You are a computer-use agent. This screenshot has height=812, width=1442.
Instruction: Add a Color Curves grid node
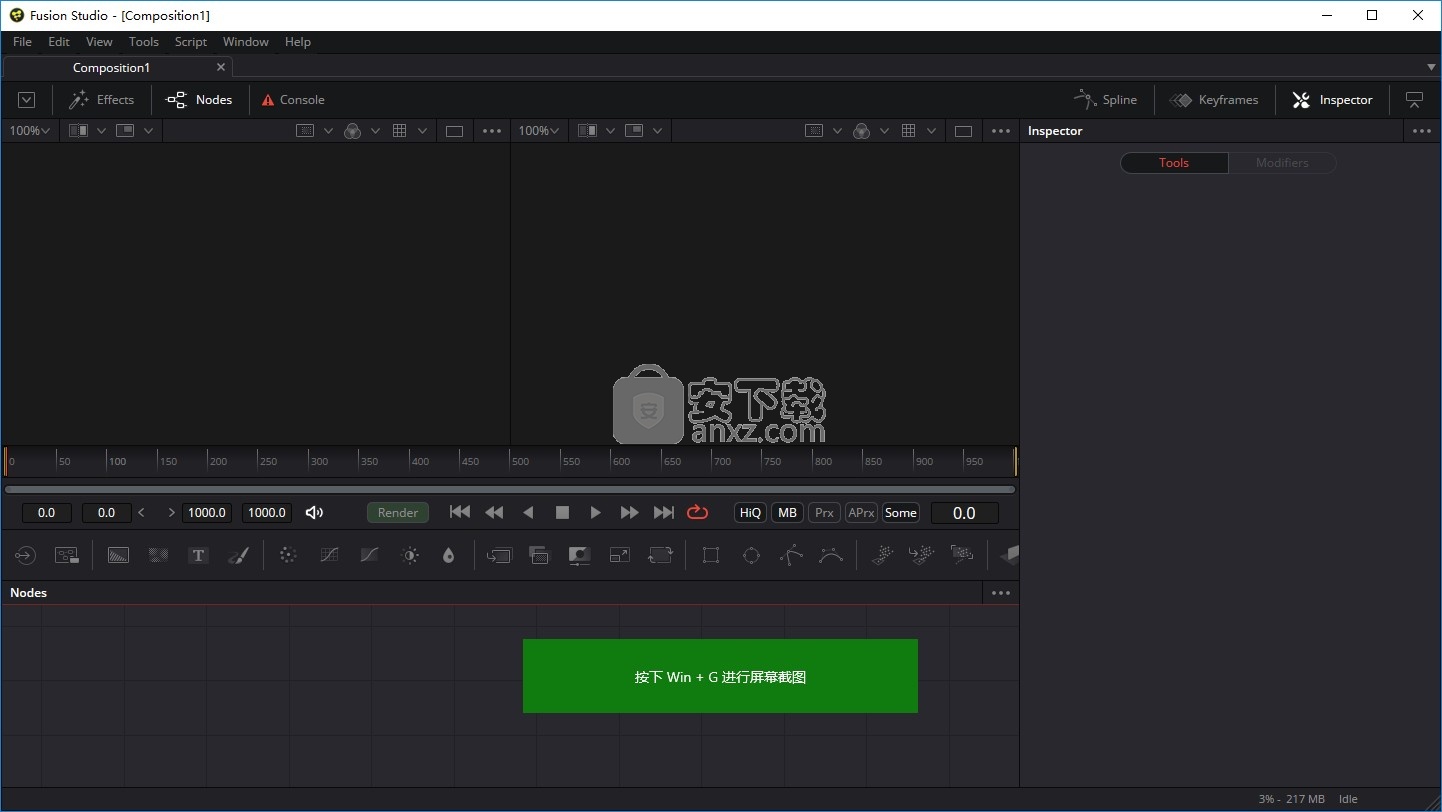point(329,555)
